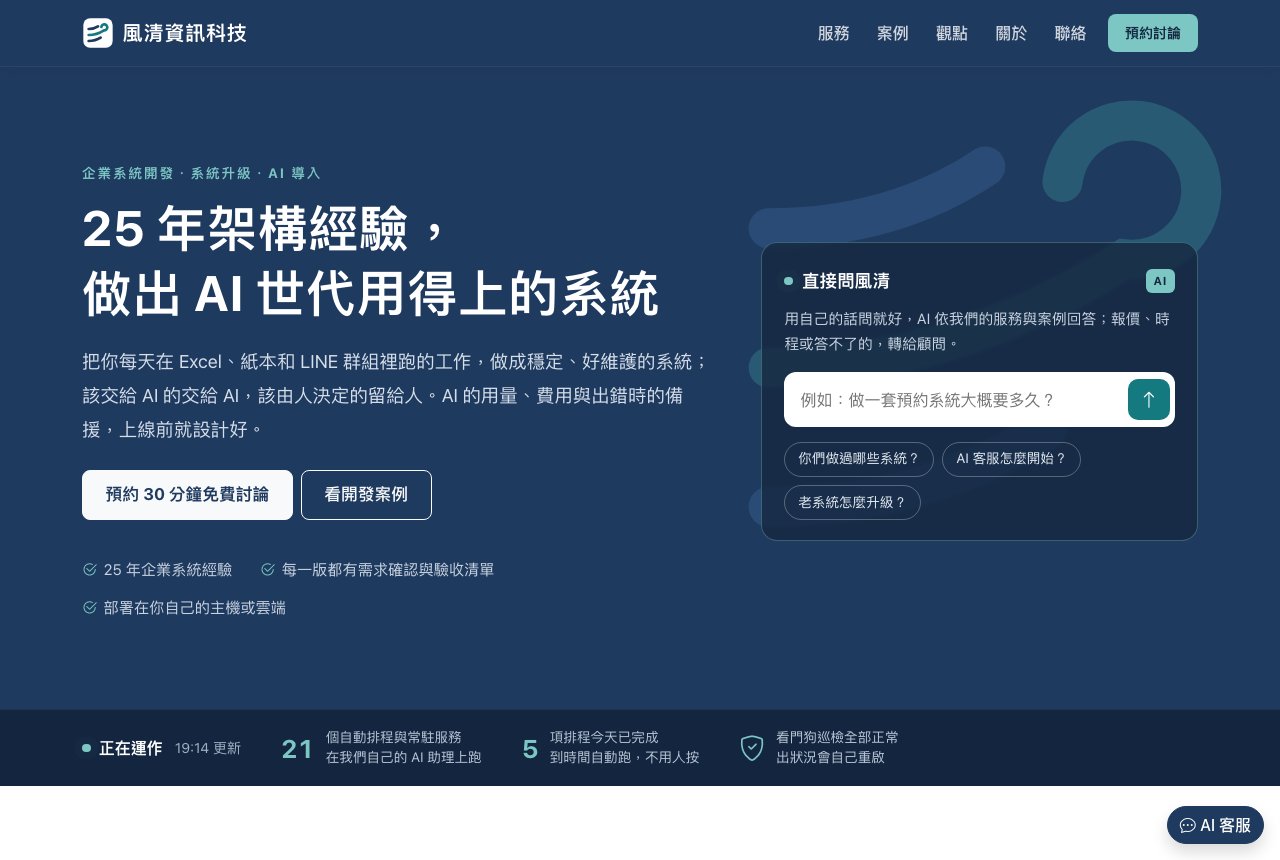The width and height of the screenshot is (1280, 860).
Task: Click text 個自動排程與常駐服務
Action: pos(394,737)
